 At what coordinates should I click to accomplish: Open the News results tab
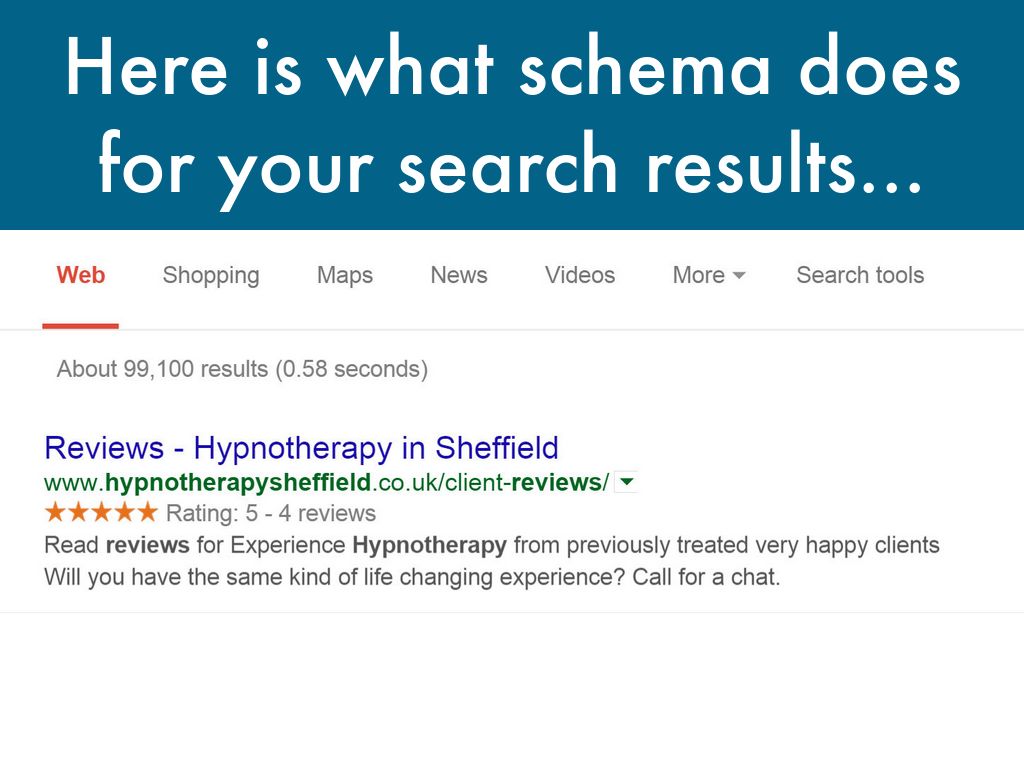(459, 275)
